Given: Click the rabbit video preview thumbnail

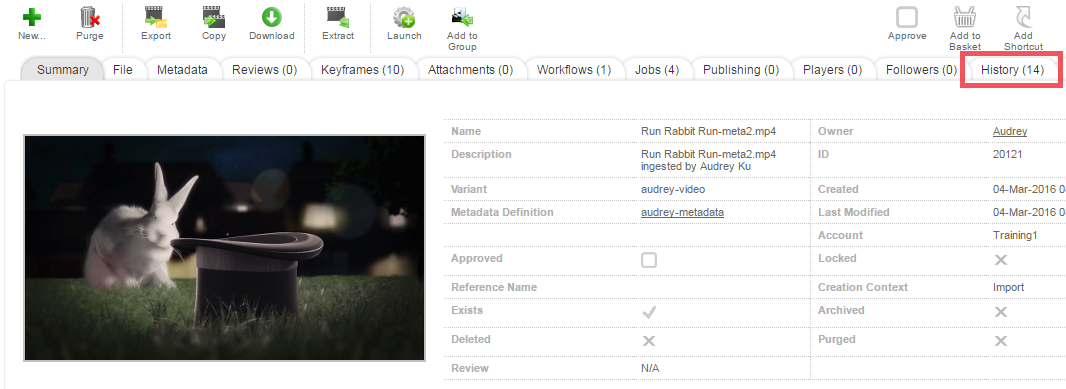Looking at the screenshot, I should (224, 248).
